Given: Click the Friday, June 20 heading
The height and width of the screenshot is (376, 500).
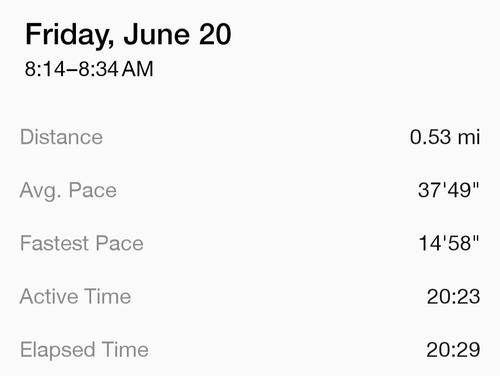Looking at the screenshot, I should pyautogui.click(x=128, y=35).
